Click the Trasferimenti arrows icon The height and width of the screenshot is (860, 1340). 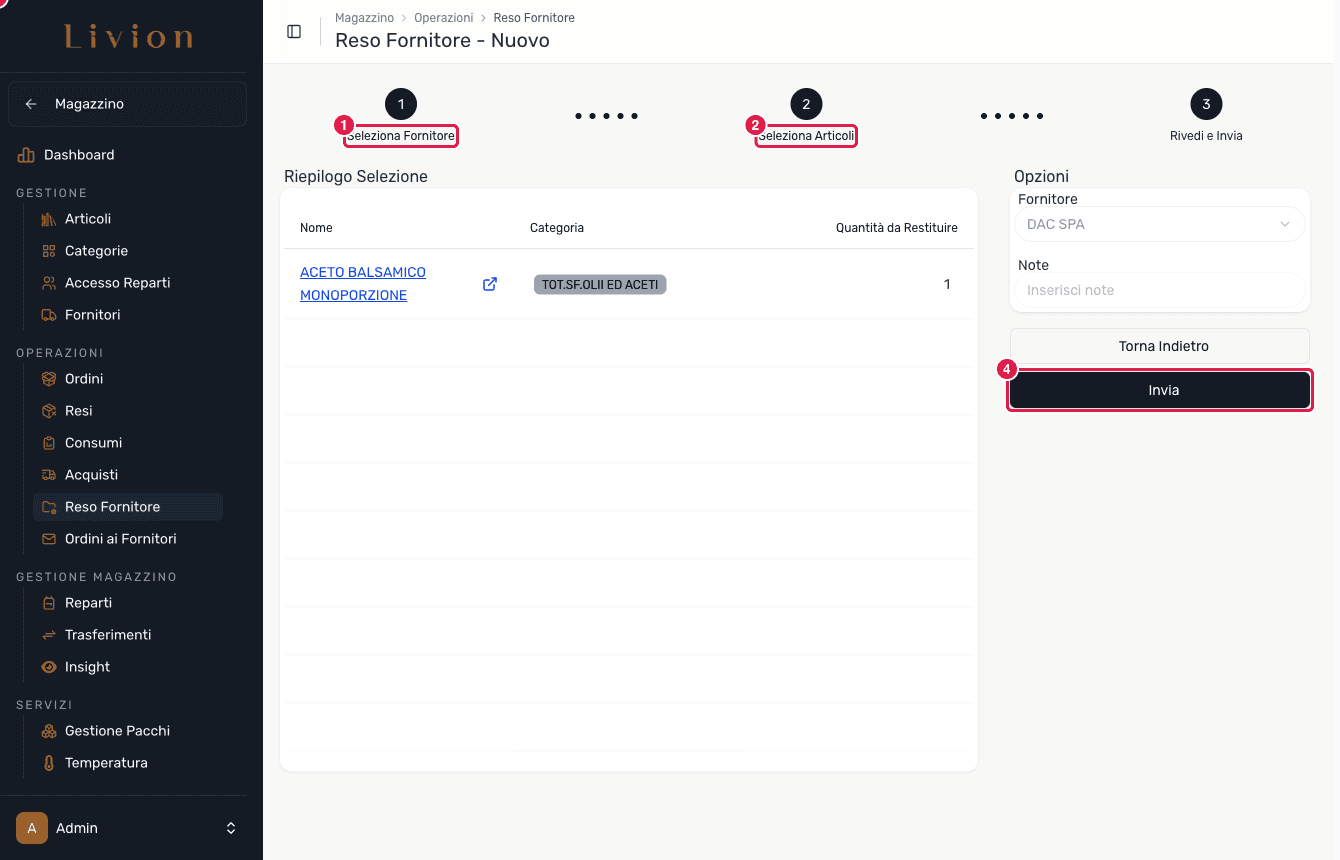pyautogui.click(x=49, y=635)
